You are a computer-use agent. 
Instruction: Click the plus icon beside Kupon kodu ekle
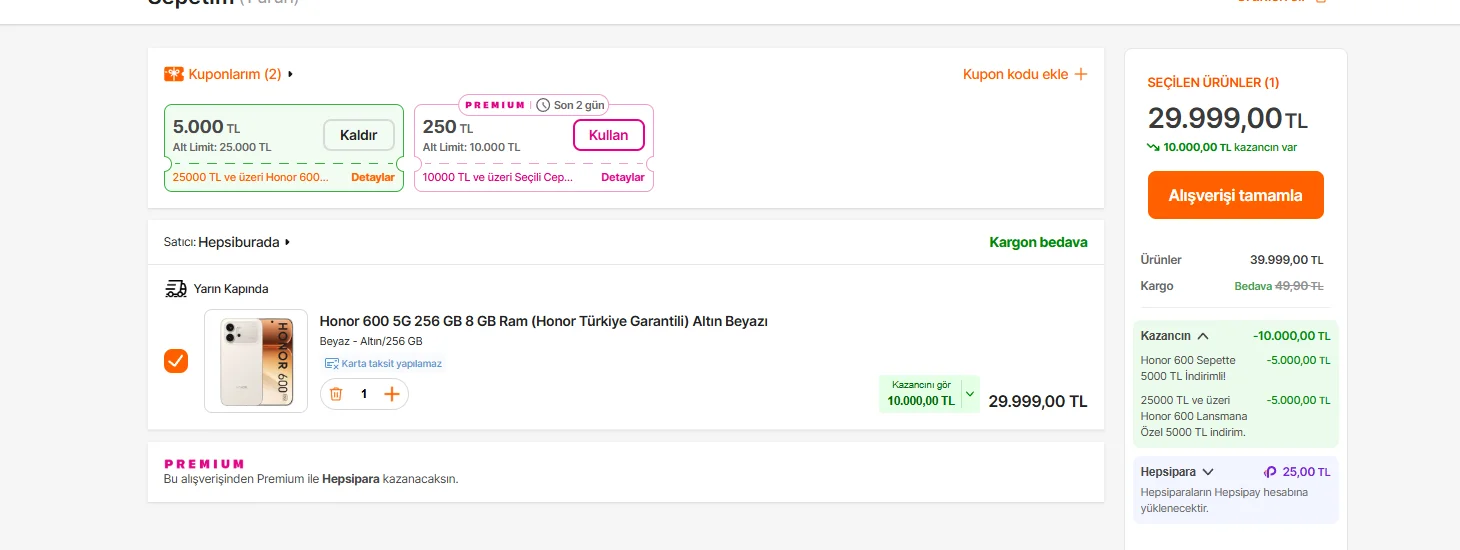point(1080,74)
